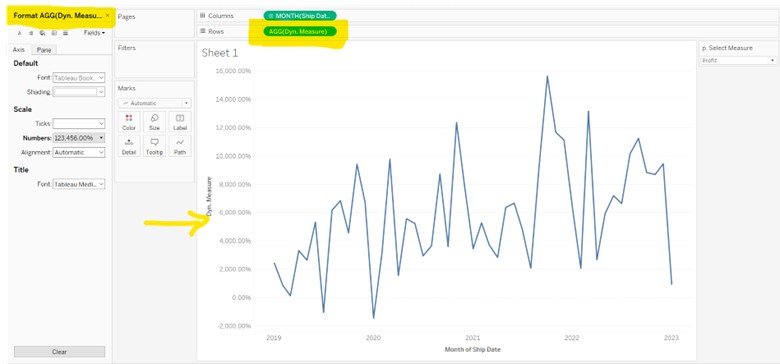Switch to the Axis tab

[x=19, y=50]
